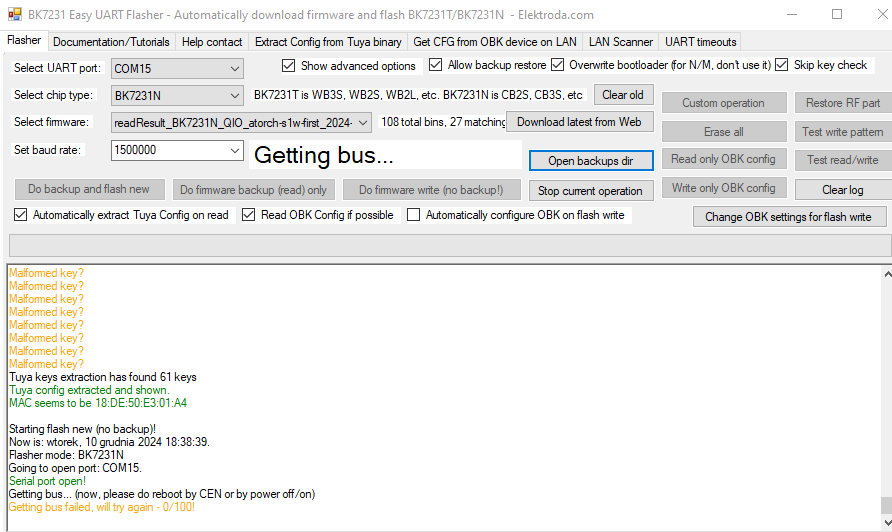The image size is (892, 532).
Task: Click log line 'Serial port open!'
Action: click(x=47, y=481)
